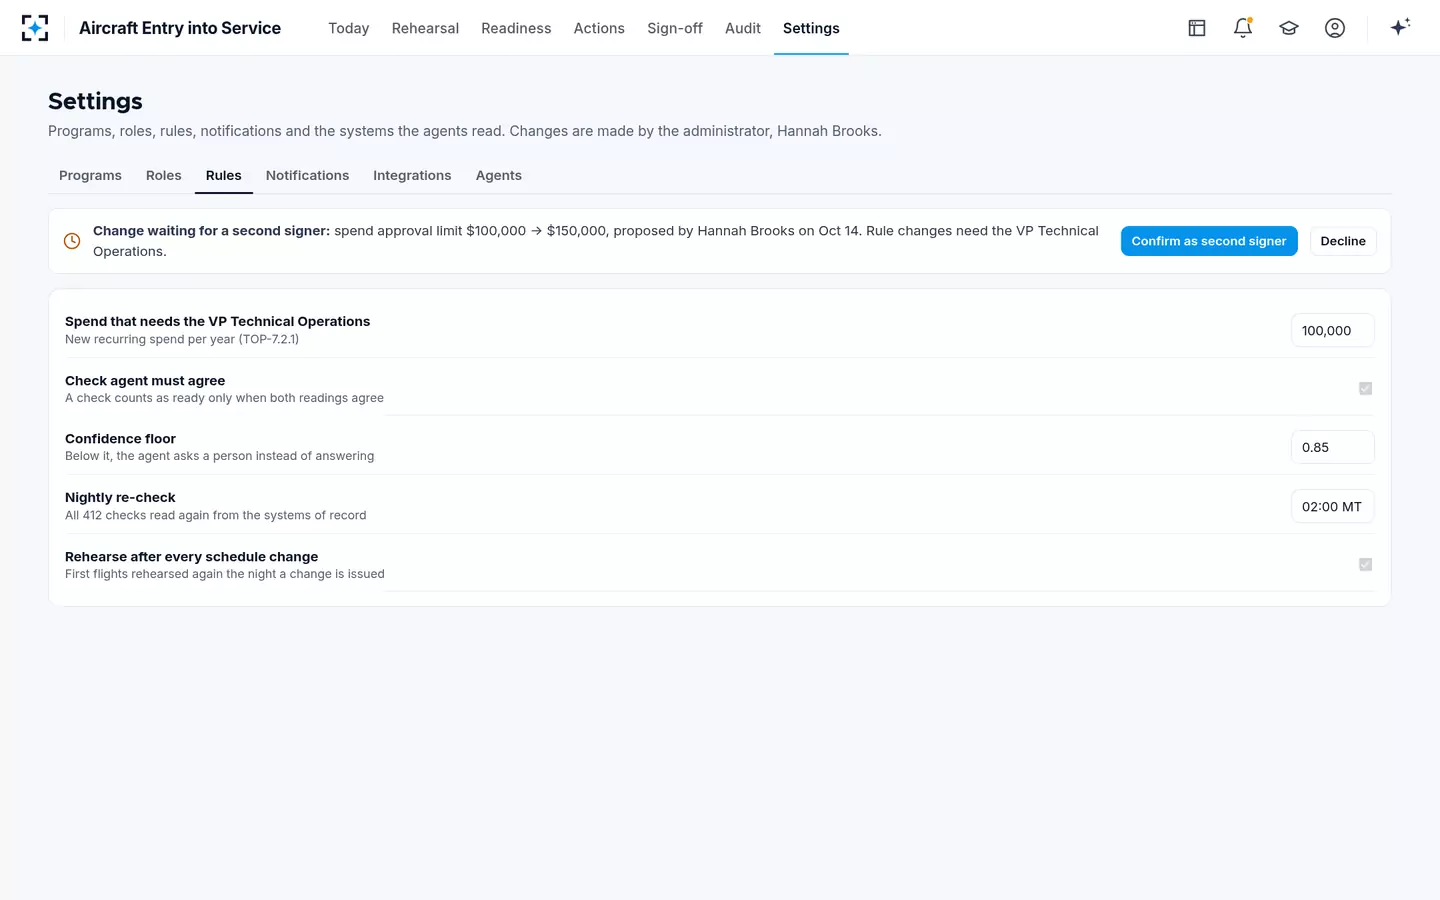Click the Check agent must agree label

[x=145, y=380]
